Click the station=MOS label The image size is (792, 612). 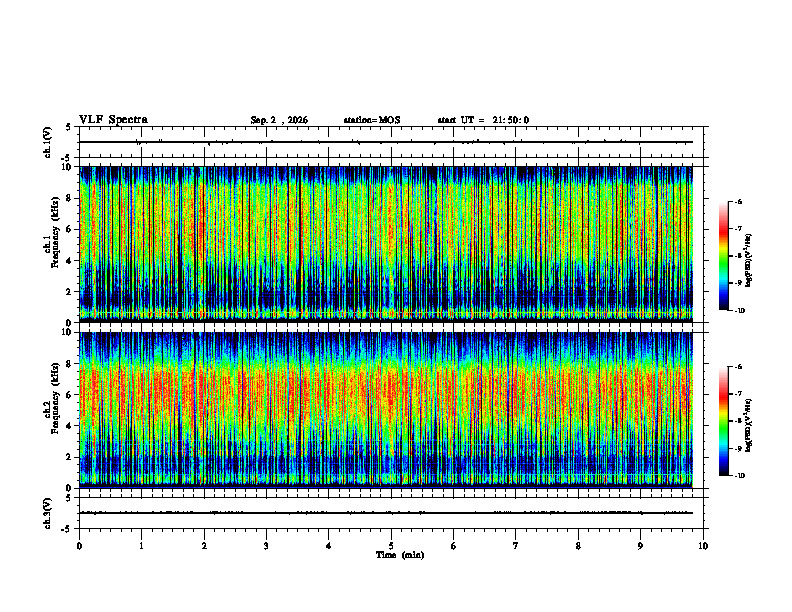372,120
